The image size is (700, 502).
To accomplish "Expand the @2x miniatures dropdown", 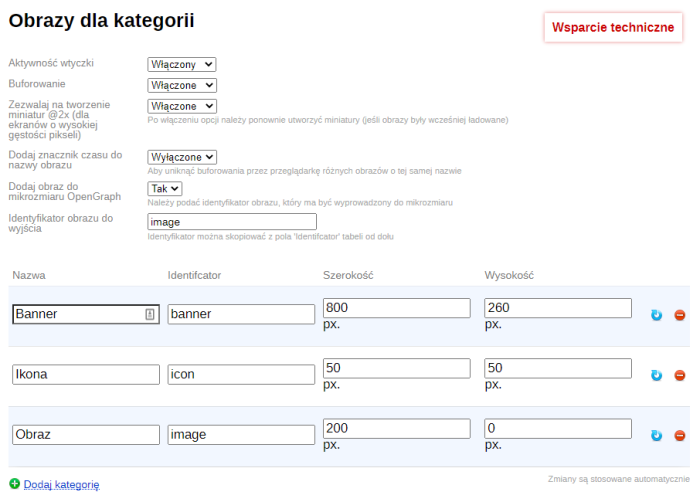I will click(181, 106).
